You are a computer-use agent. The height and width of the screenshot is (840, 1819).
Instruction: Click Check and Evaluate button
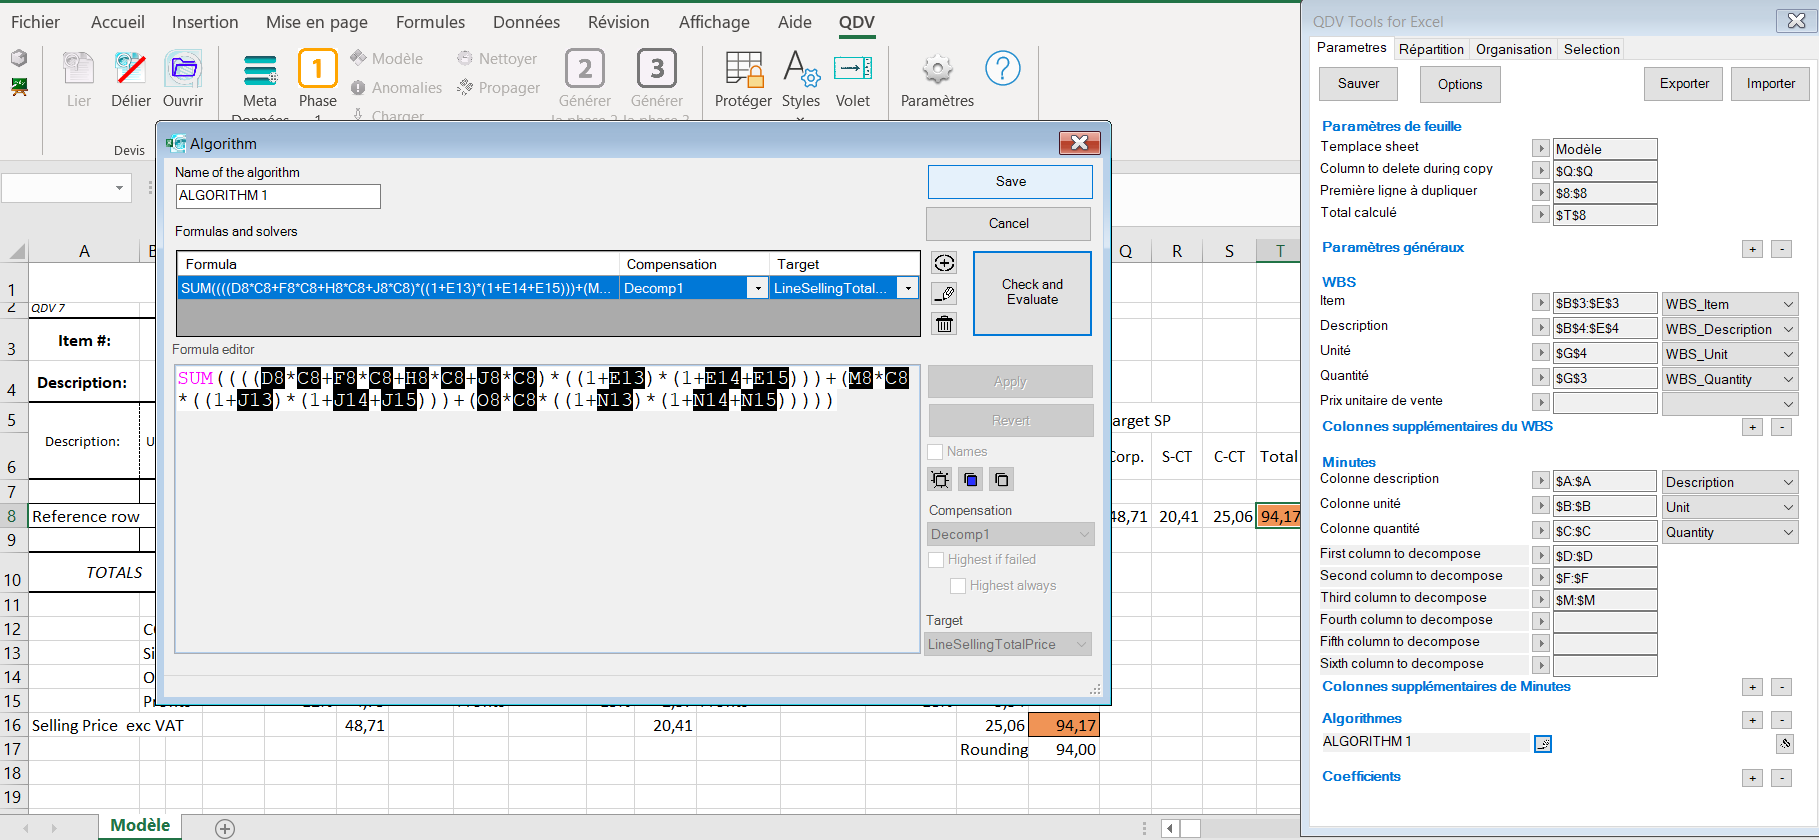click(x=1032, y=292)
